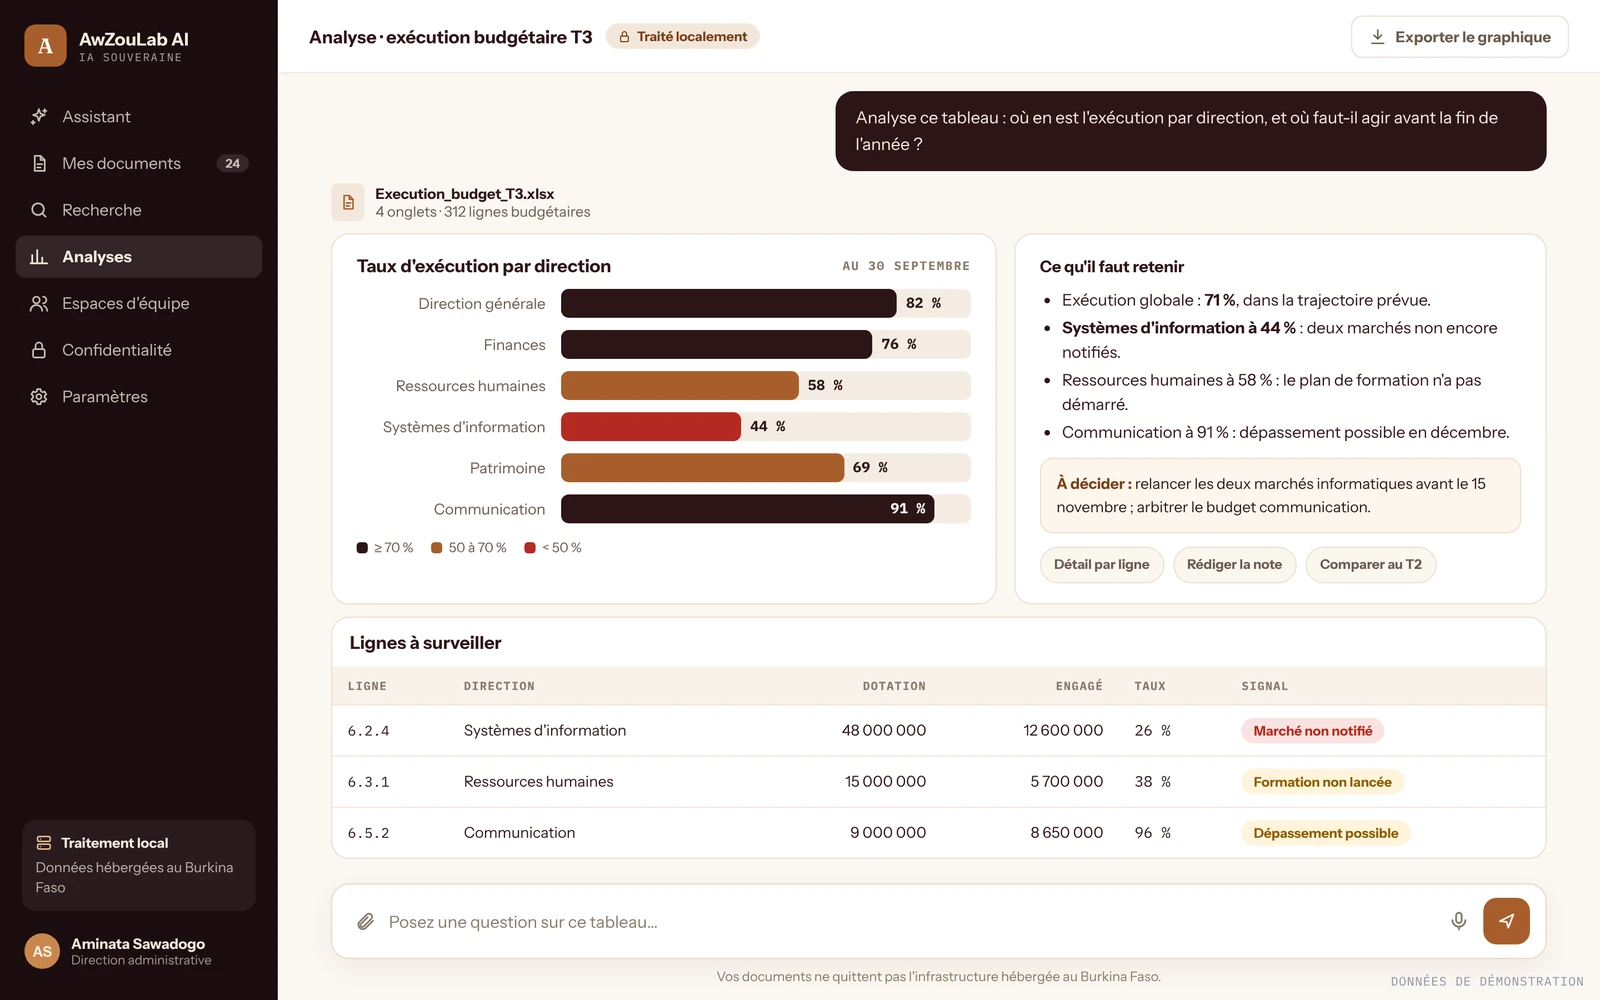The width and height of the screenshot is (1600, 1000).
Task: Click the server icon beside Traitement local
Action: pyautogui.click(x=44, y=843)
